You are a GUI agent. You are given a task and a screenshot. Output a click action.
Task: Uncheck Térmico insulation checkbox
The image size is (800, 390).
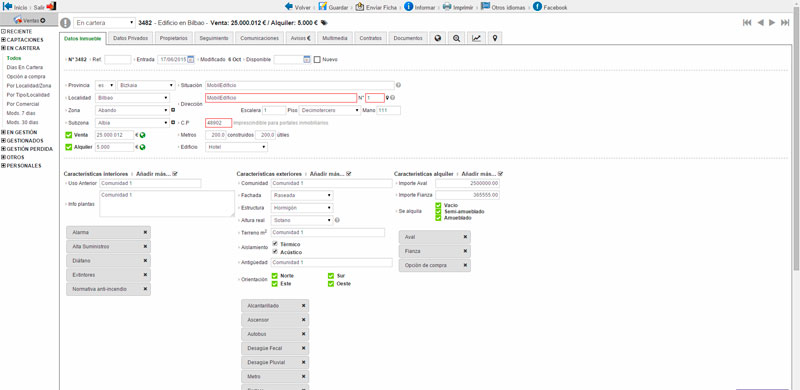click(275, 244)
